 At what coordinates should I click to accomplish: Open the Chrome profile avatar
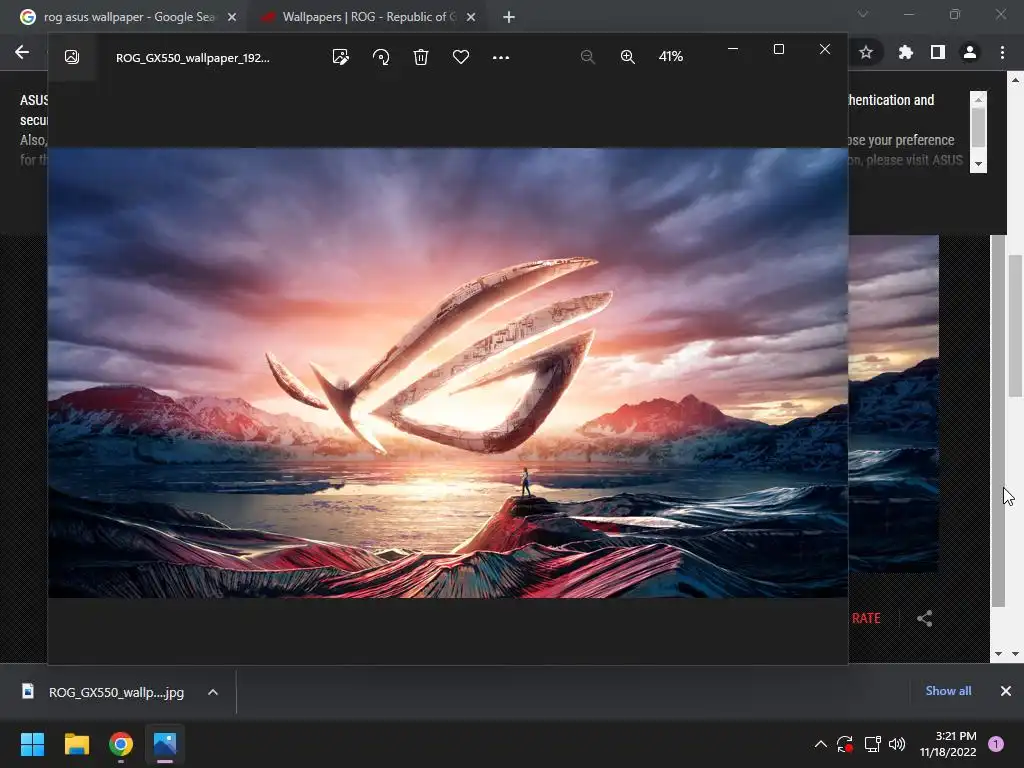(x=970, y=52)
